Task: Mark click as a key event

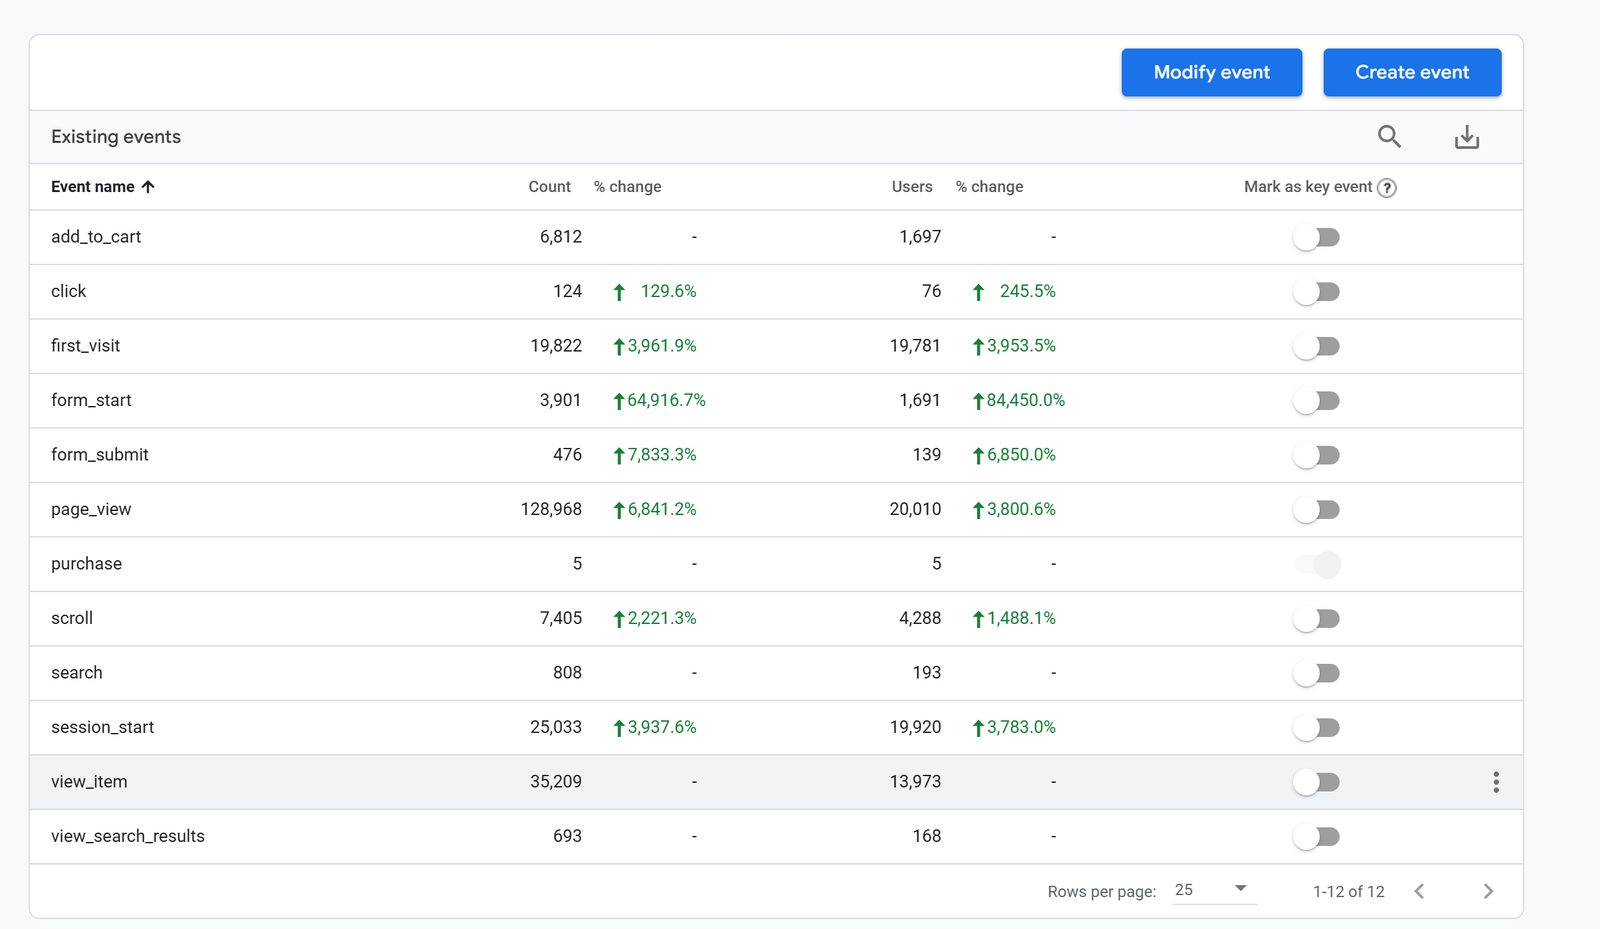Action: coord(1316,292)
